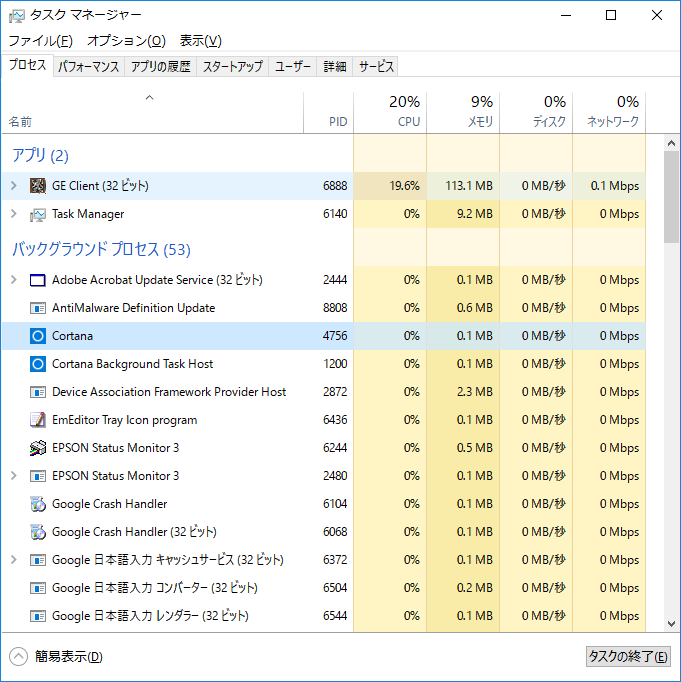Click the scrollbar up arrow
The width and height of the screenshot is (681, 682).
671,143
